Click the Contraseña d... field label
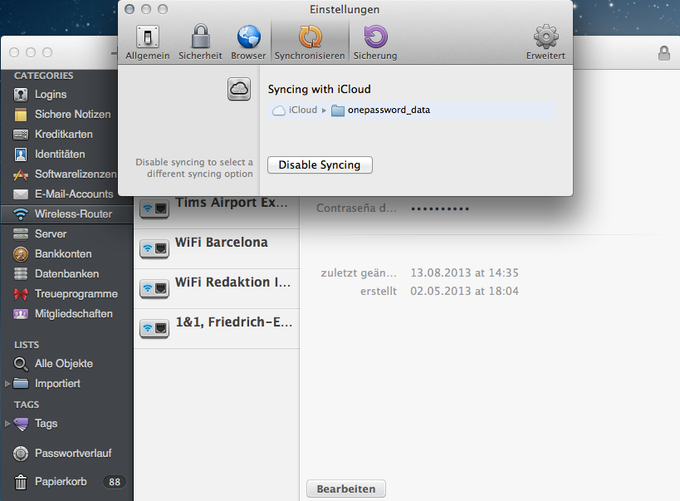Viewport: 680px width, 501px height. (x=356, y=208)
